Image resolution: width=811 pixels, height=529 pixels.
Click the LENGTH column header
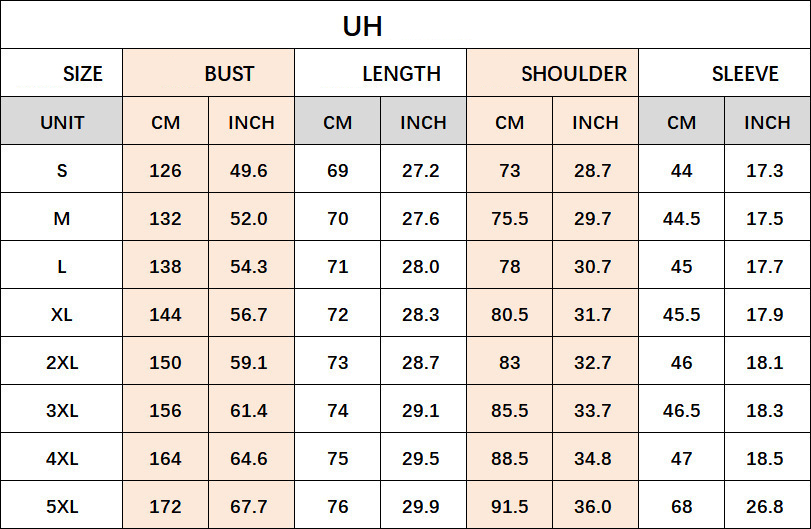401,74
